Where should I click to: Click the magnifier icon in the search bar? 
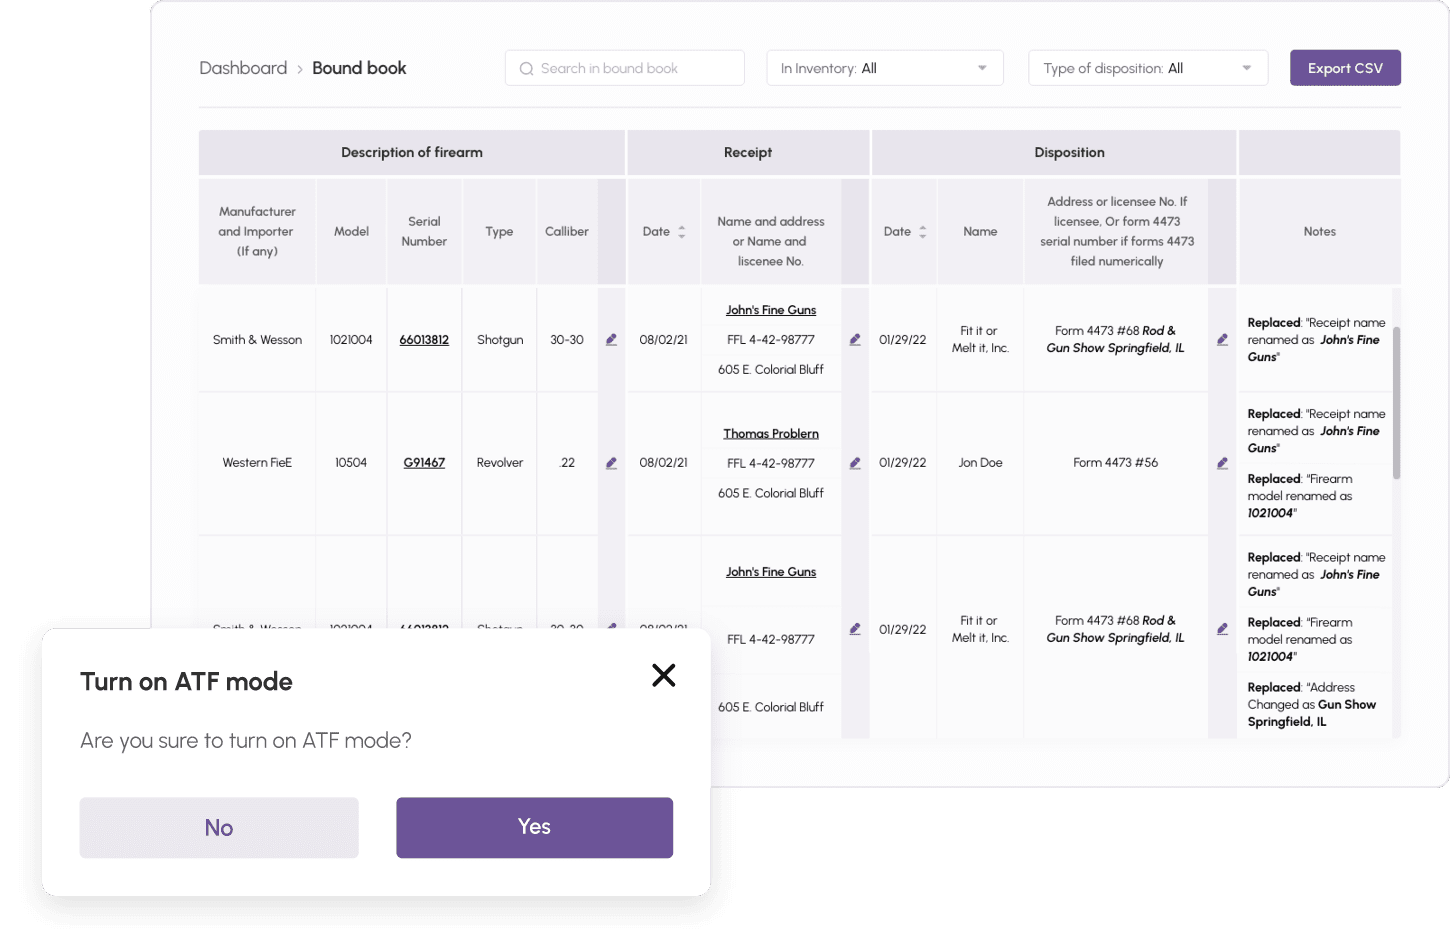526,67
